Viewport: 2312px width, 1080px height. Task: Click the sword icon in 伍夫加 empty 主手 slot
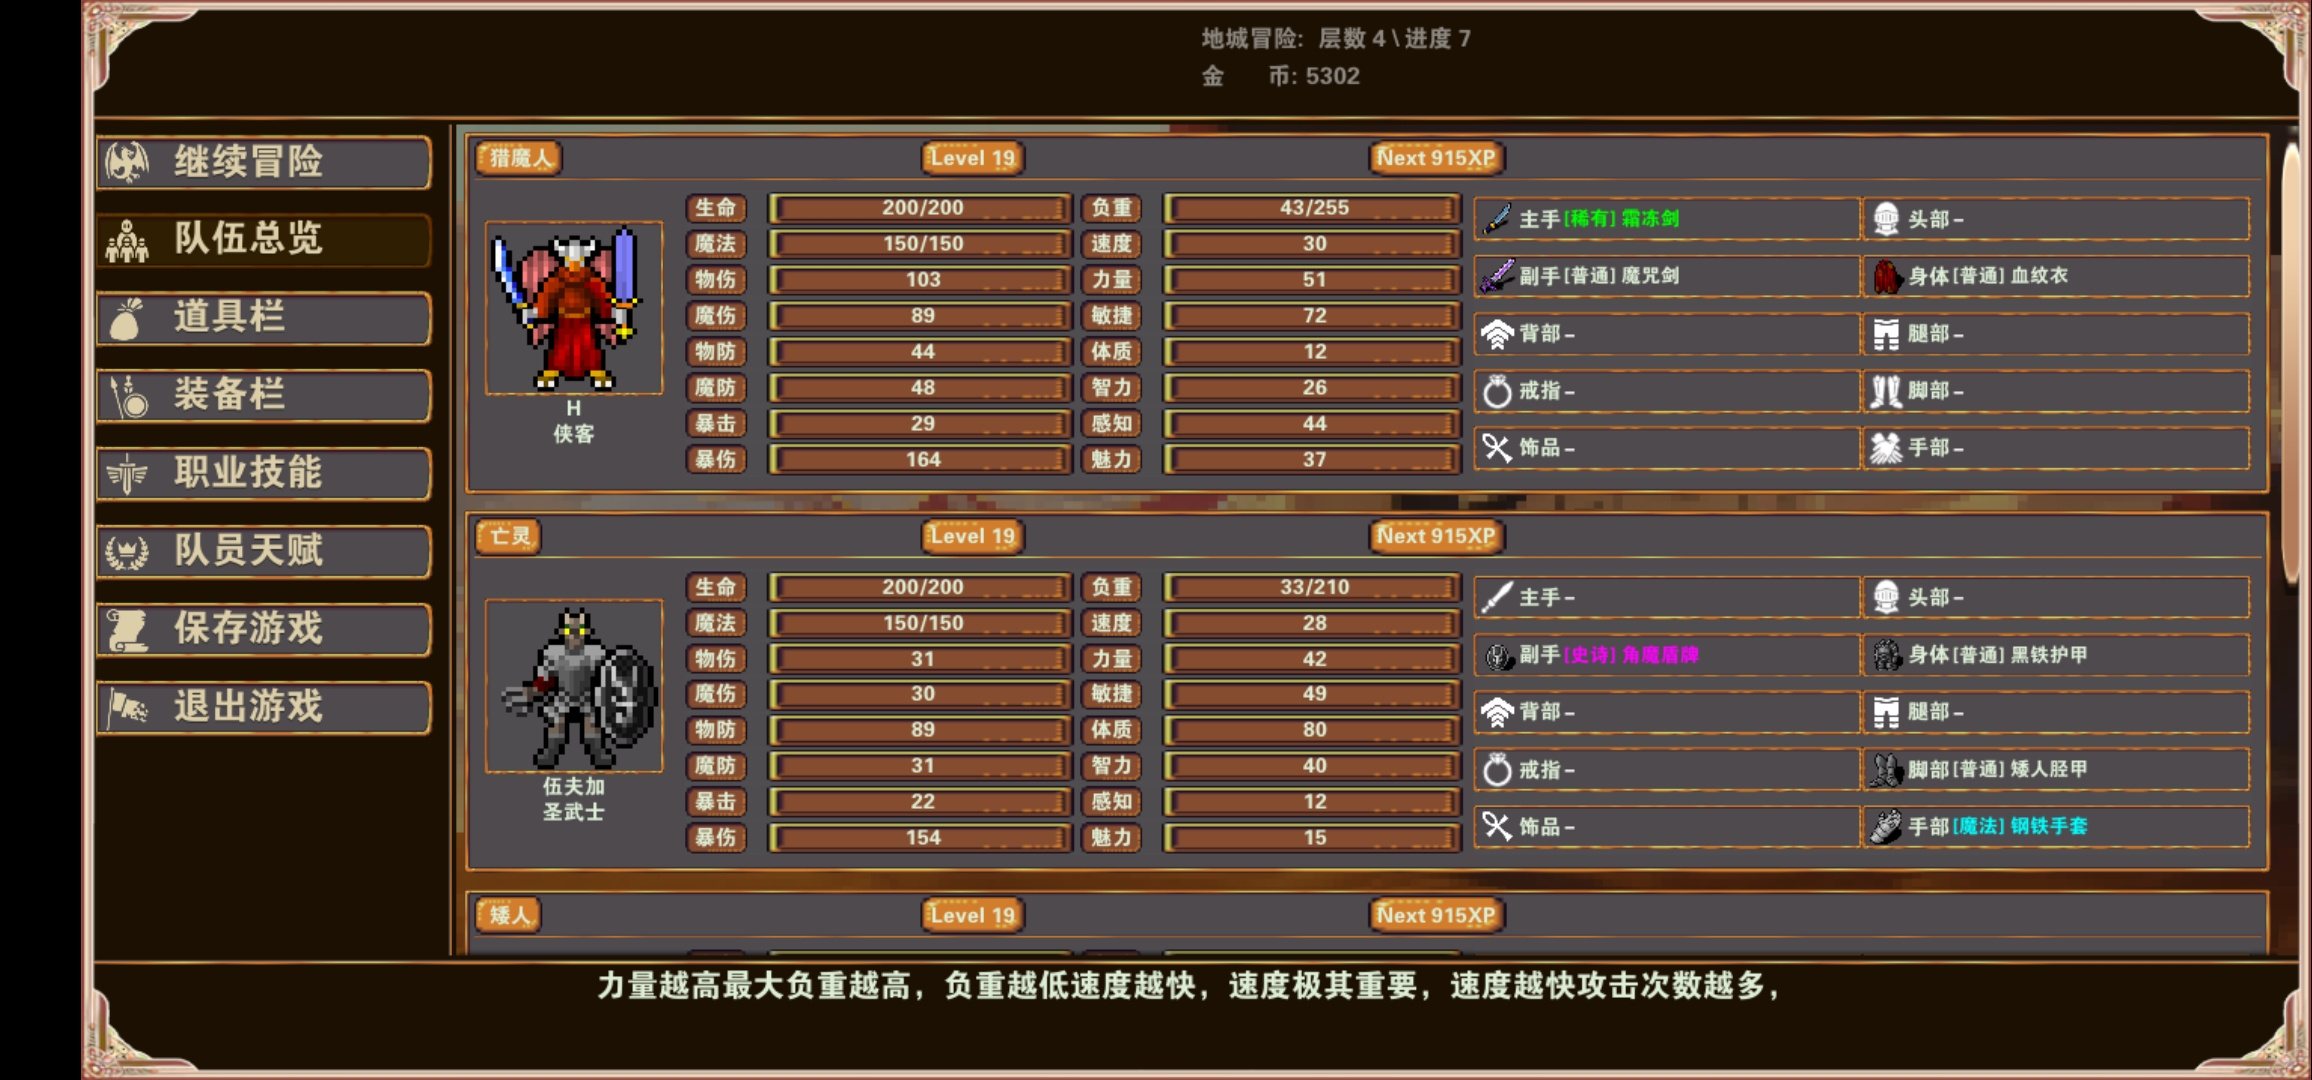click(x=1497, y=598)
